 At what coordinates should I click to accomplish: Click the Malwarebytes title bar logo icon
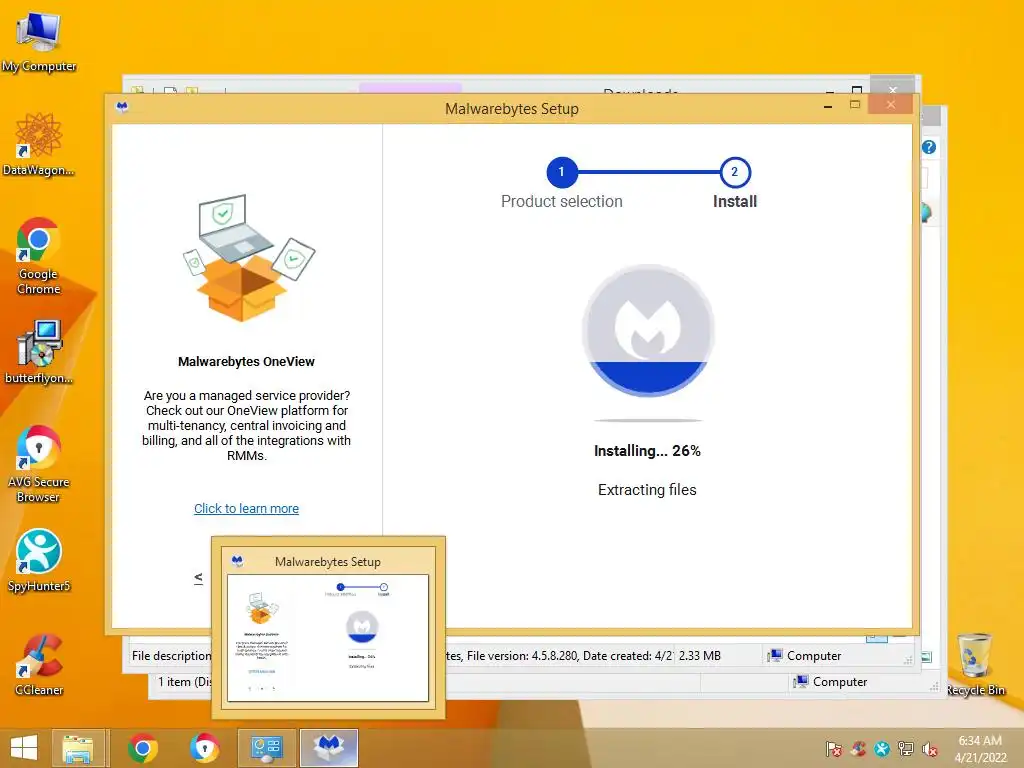pos(122,107)
